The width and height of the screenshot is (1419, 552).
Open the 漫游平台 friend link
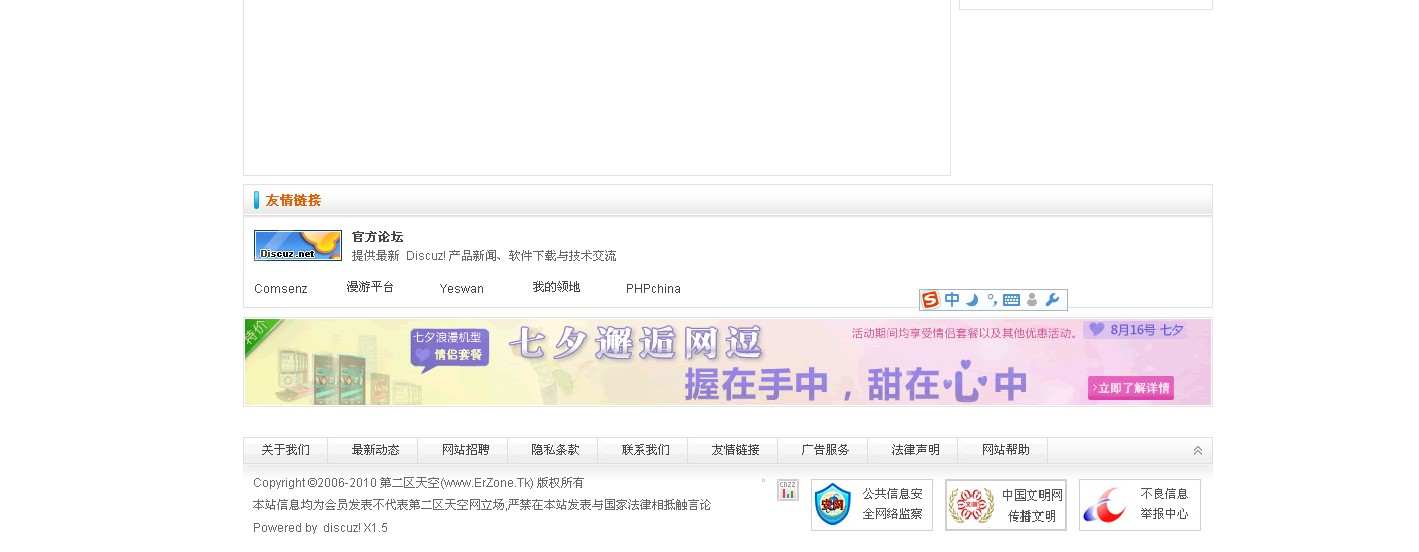tap(370, 287)
